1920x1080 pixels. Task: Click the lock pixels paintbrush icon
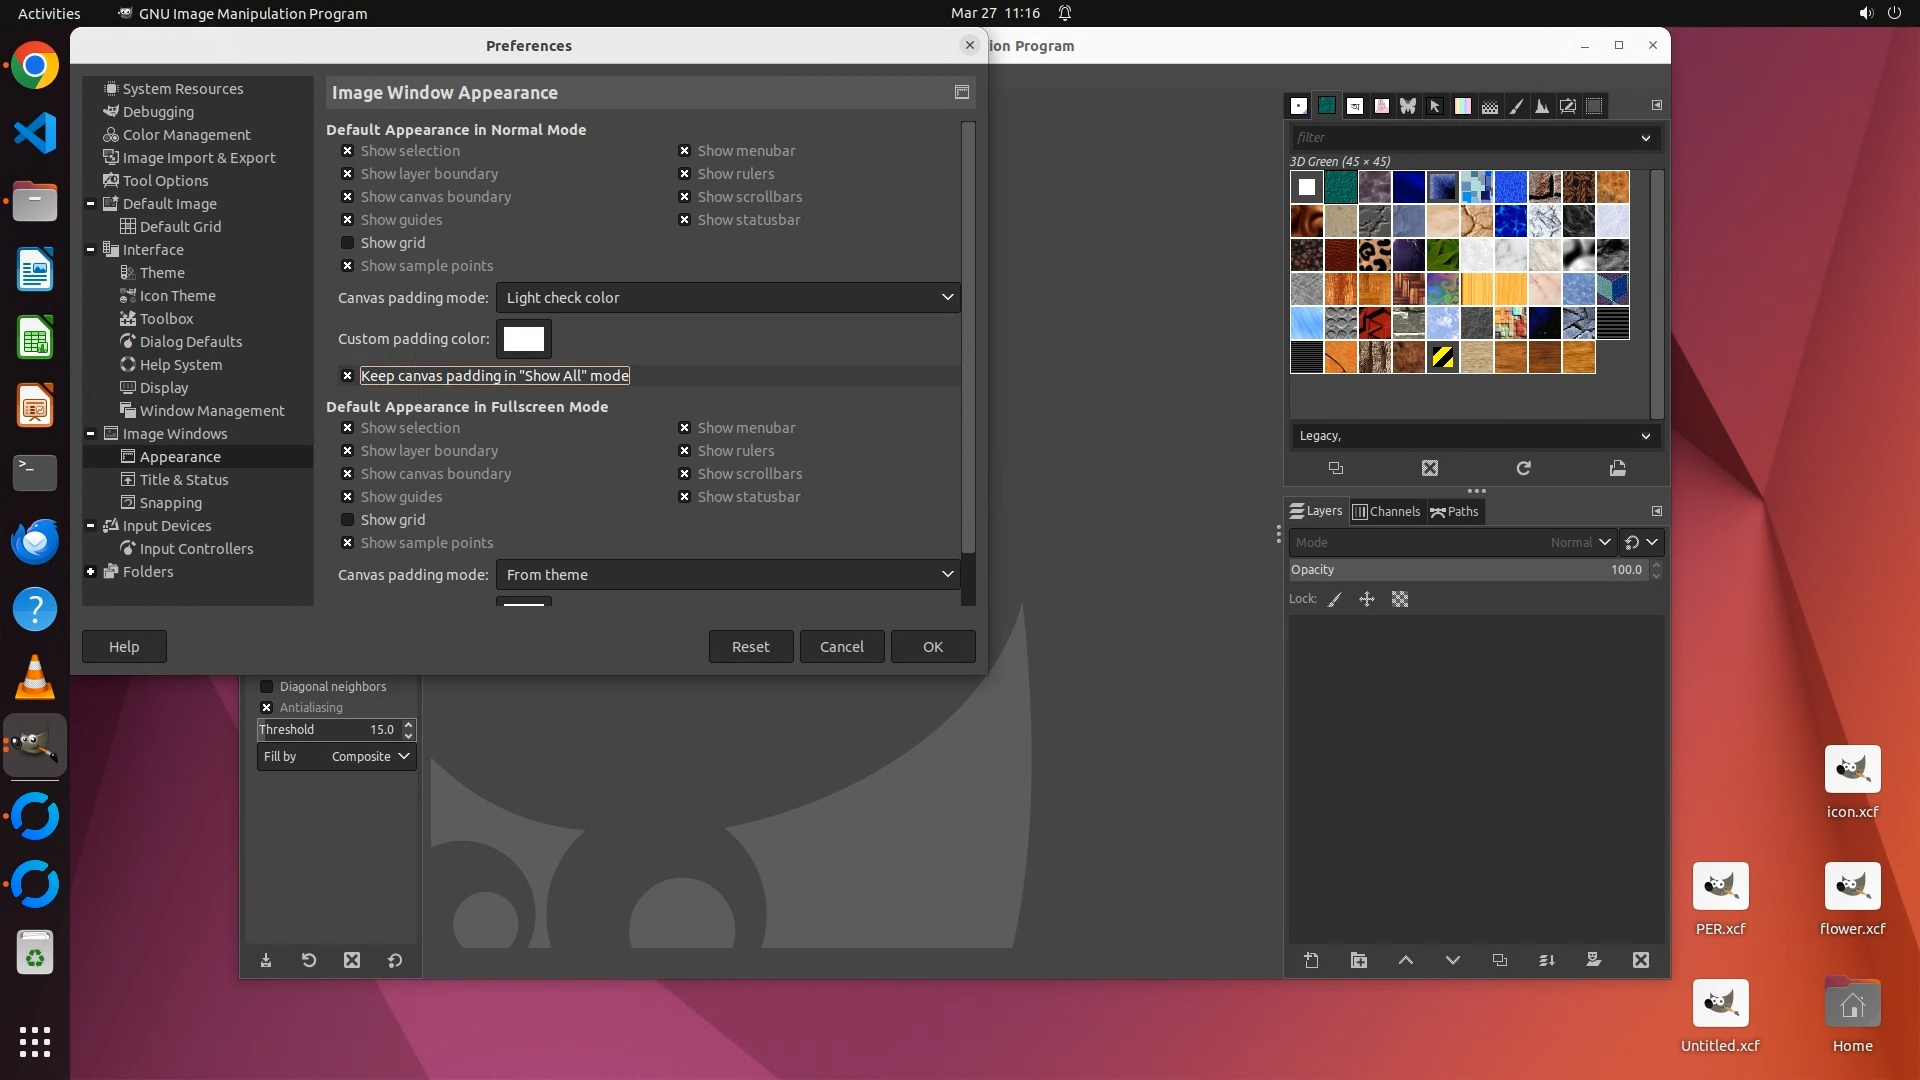point(1335,599)
